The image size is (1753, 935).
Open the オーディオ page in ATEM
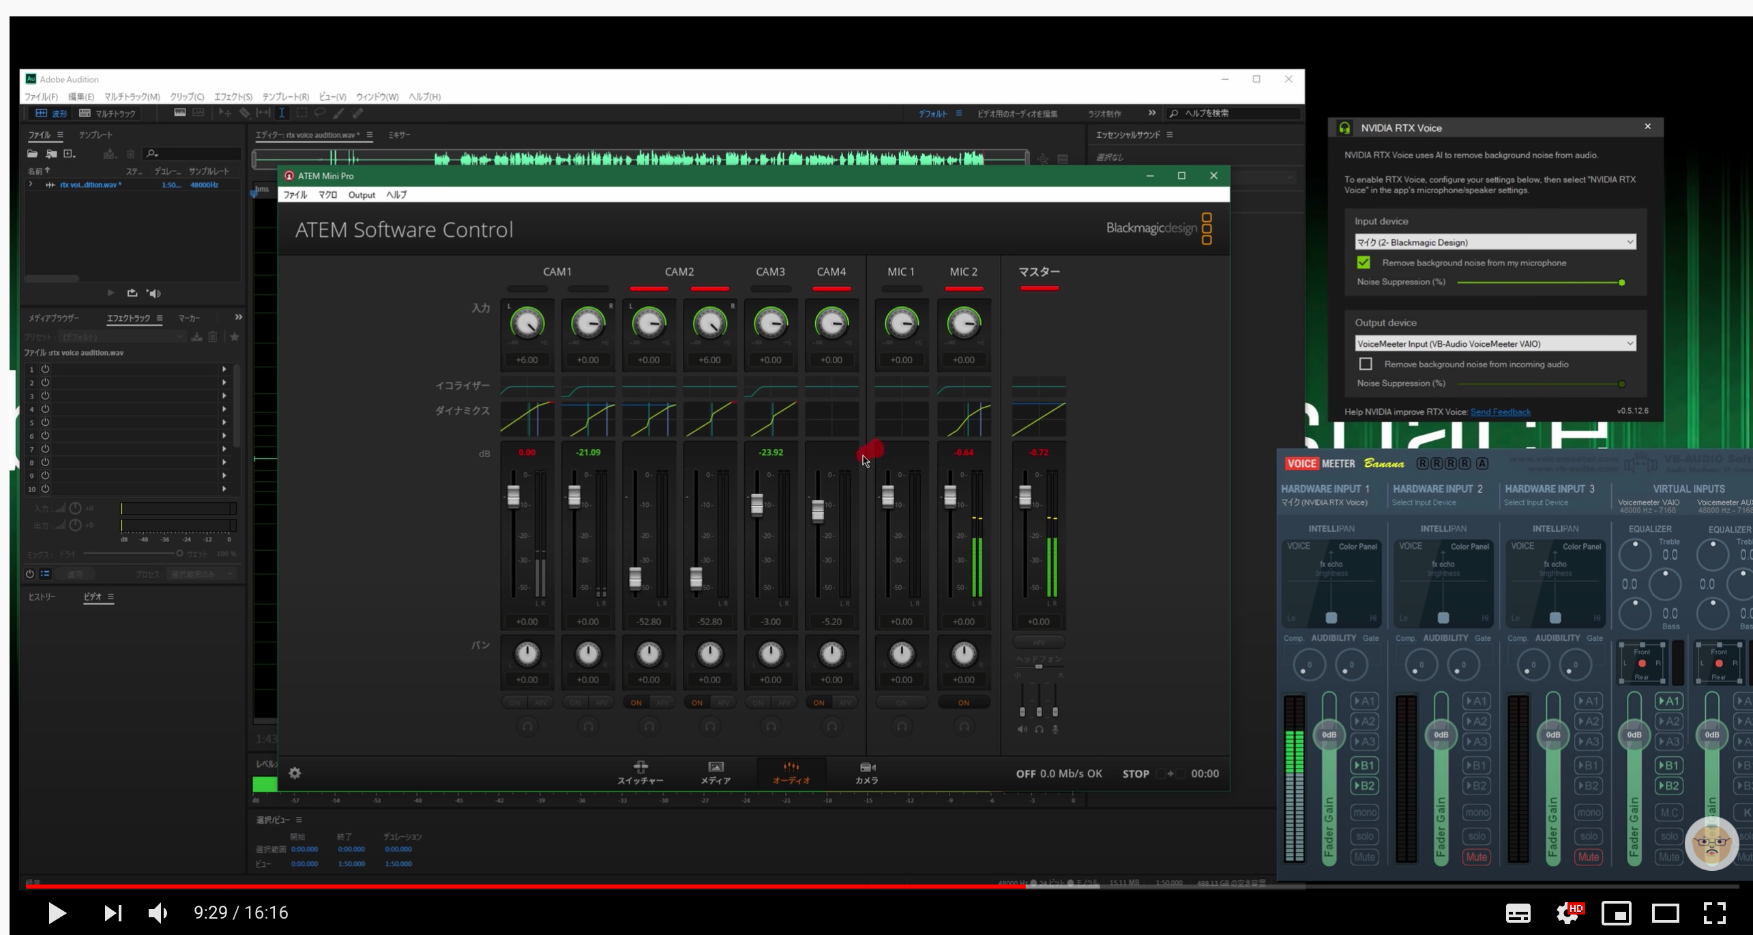click(791, 773)
